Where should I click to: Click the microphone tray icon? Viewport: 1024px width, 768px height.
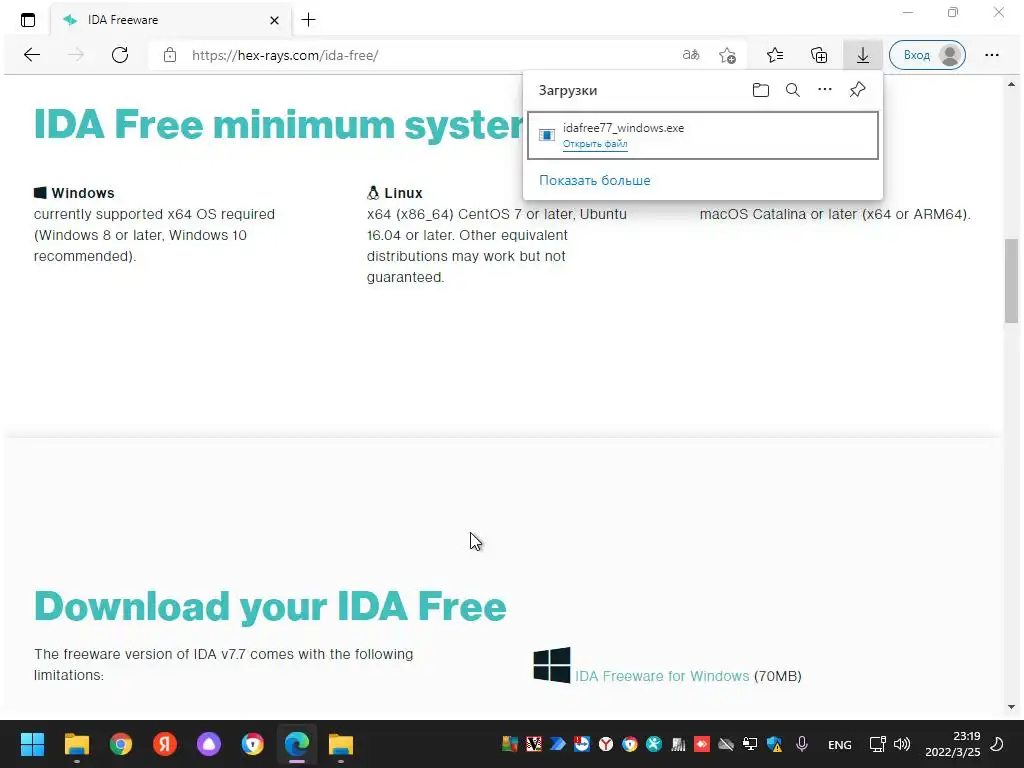pos(802,744)
